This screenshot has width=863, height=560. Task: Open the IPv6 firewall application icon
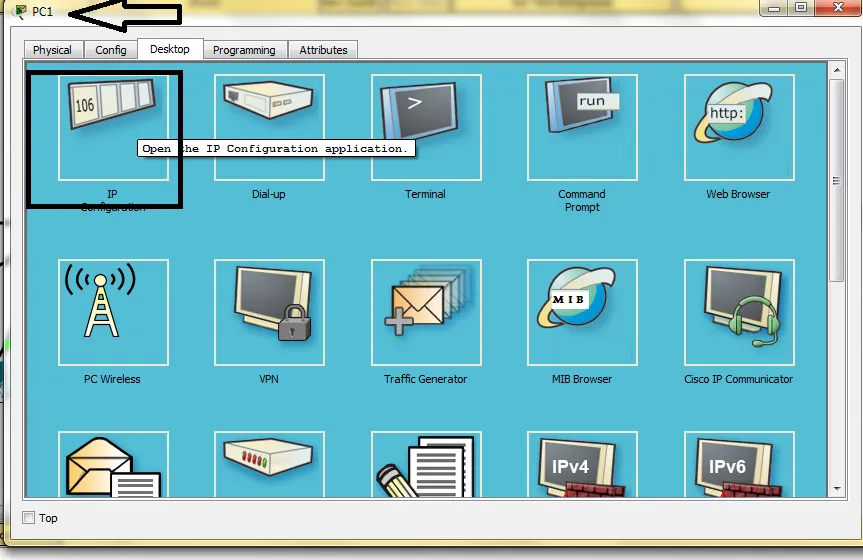point(739,464)
